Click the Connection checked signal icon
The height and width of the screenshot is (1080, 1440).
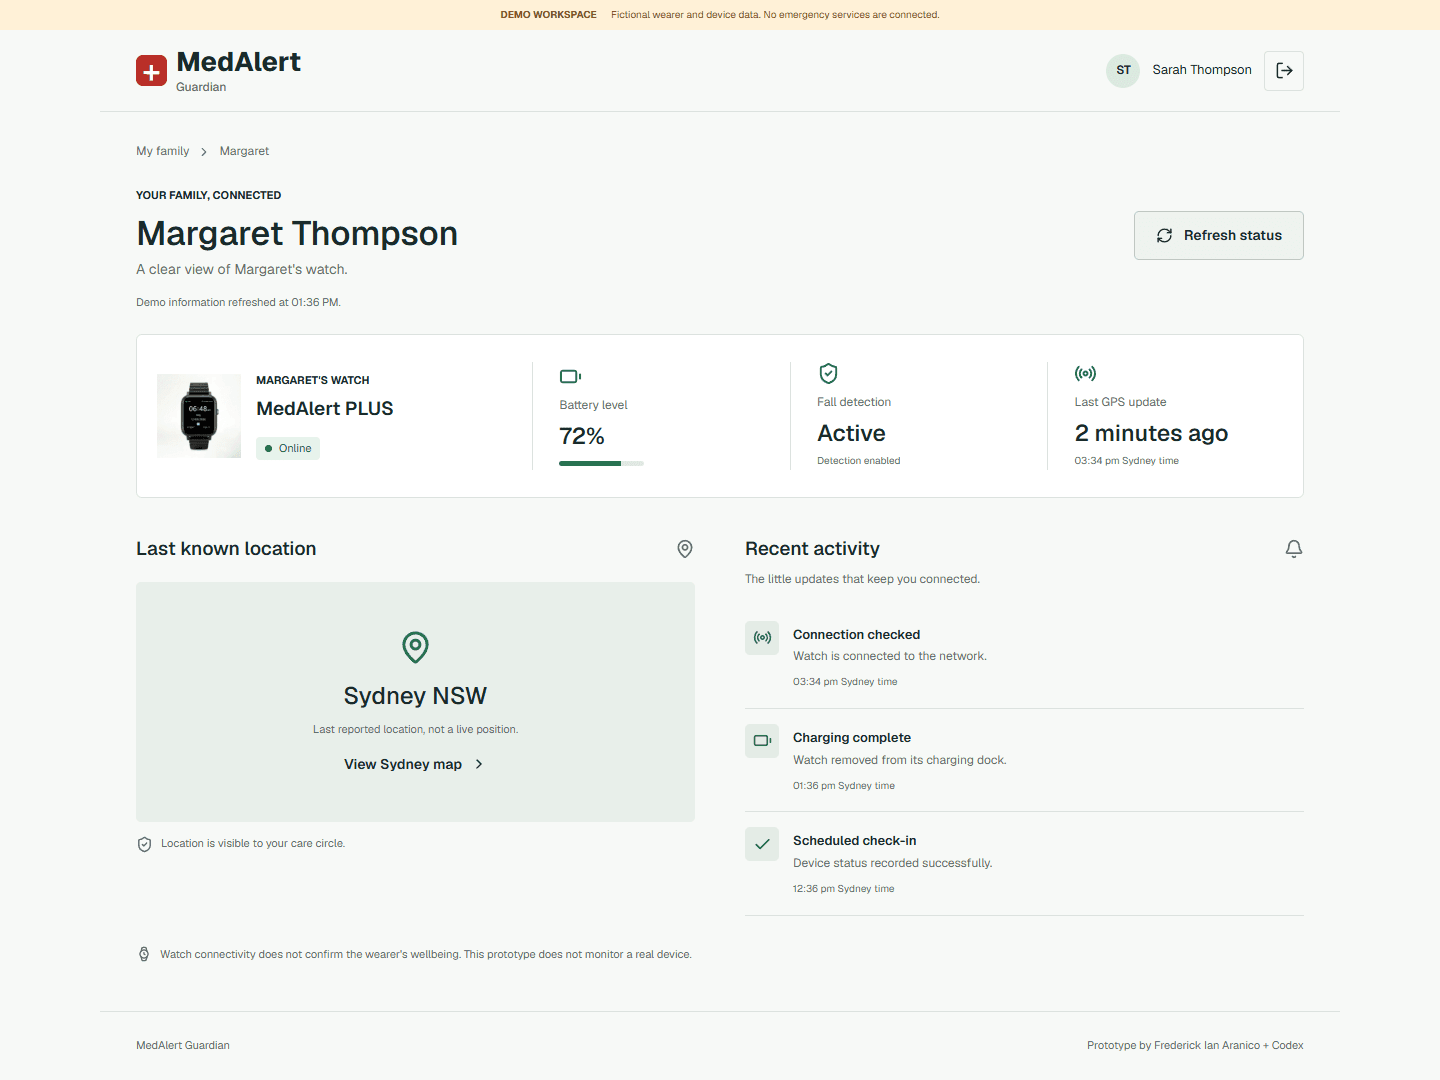coord(762,638)
